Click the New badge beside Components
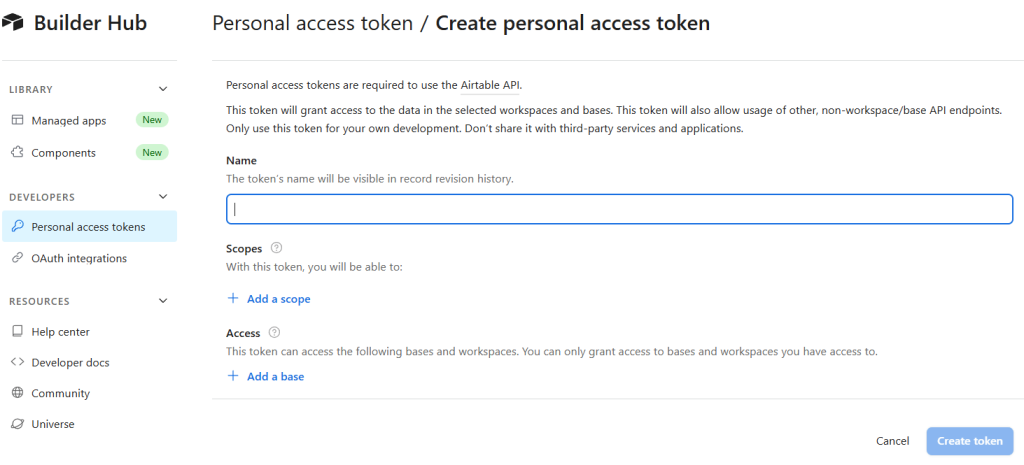 coord(152,152)
